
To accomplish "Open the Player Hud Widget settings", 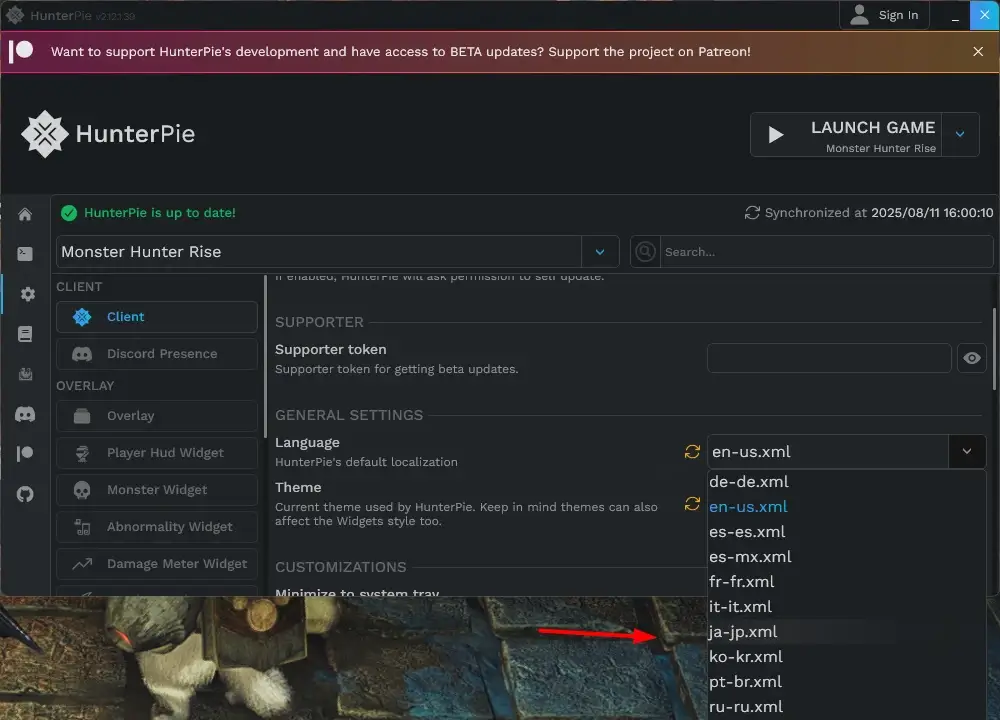I will (157, 453).
